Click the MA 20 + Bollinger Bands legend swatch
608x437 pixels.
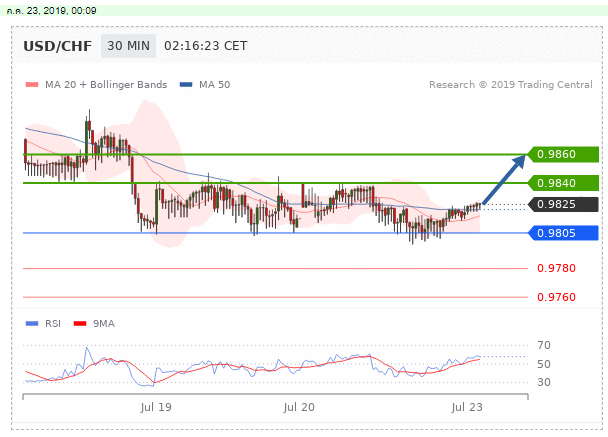coord(32,85)
